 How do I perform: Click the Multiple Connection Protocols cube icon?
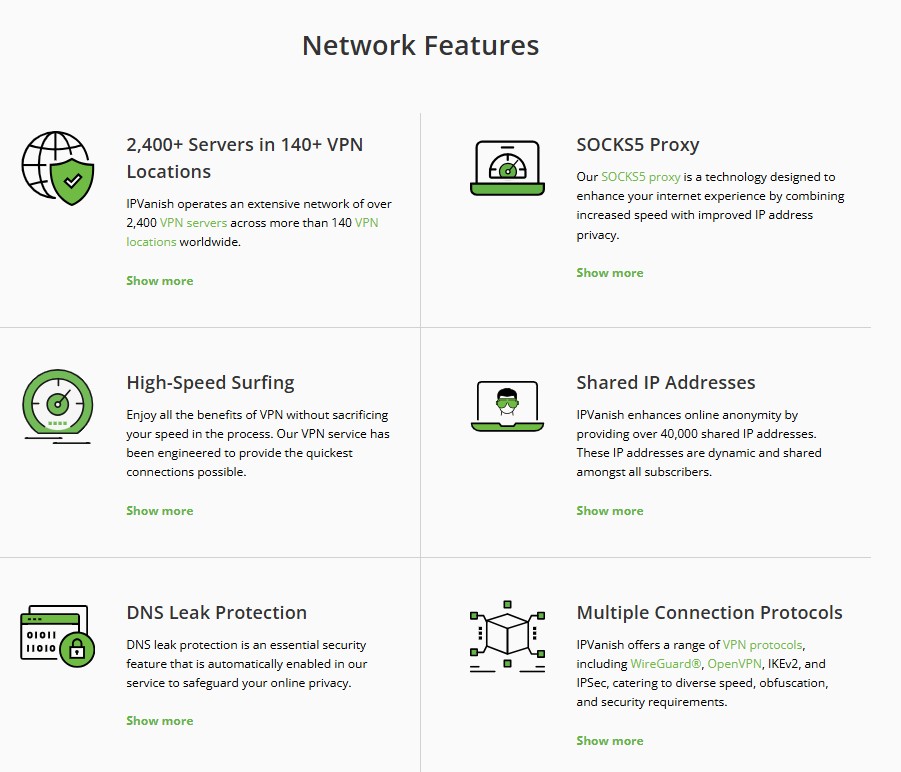click(507, 637)
